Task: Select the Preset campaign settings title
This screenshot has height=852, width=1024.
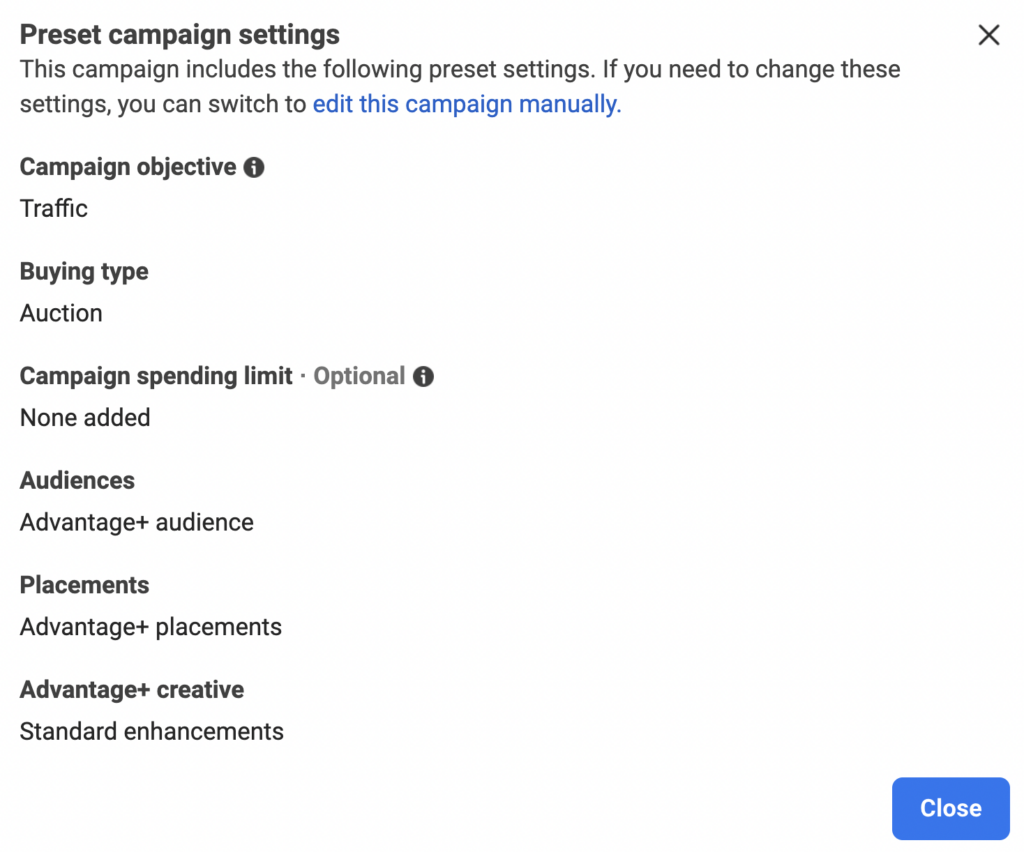Action: coord(179,34)
